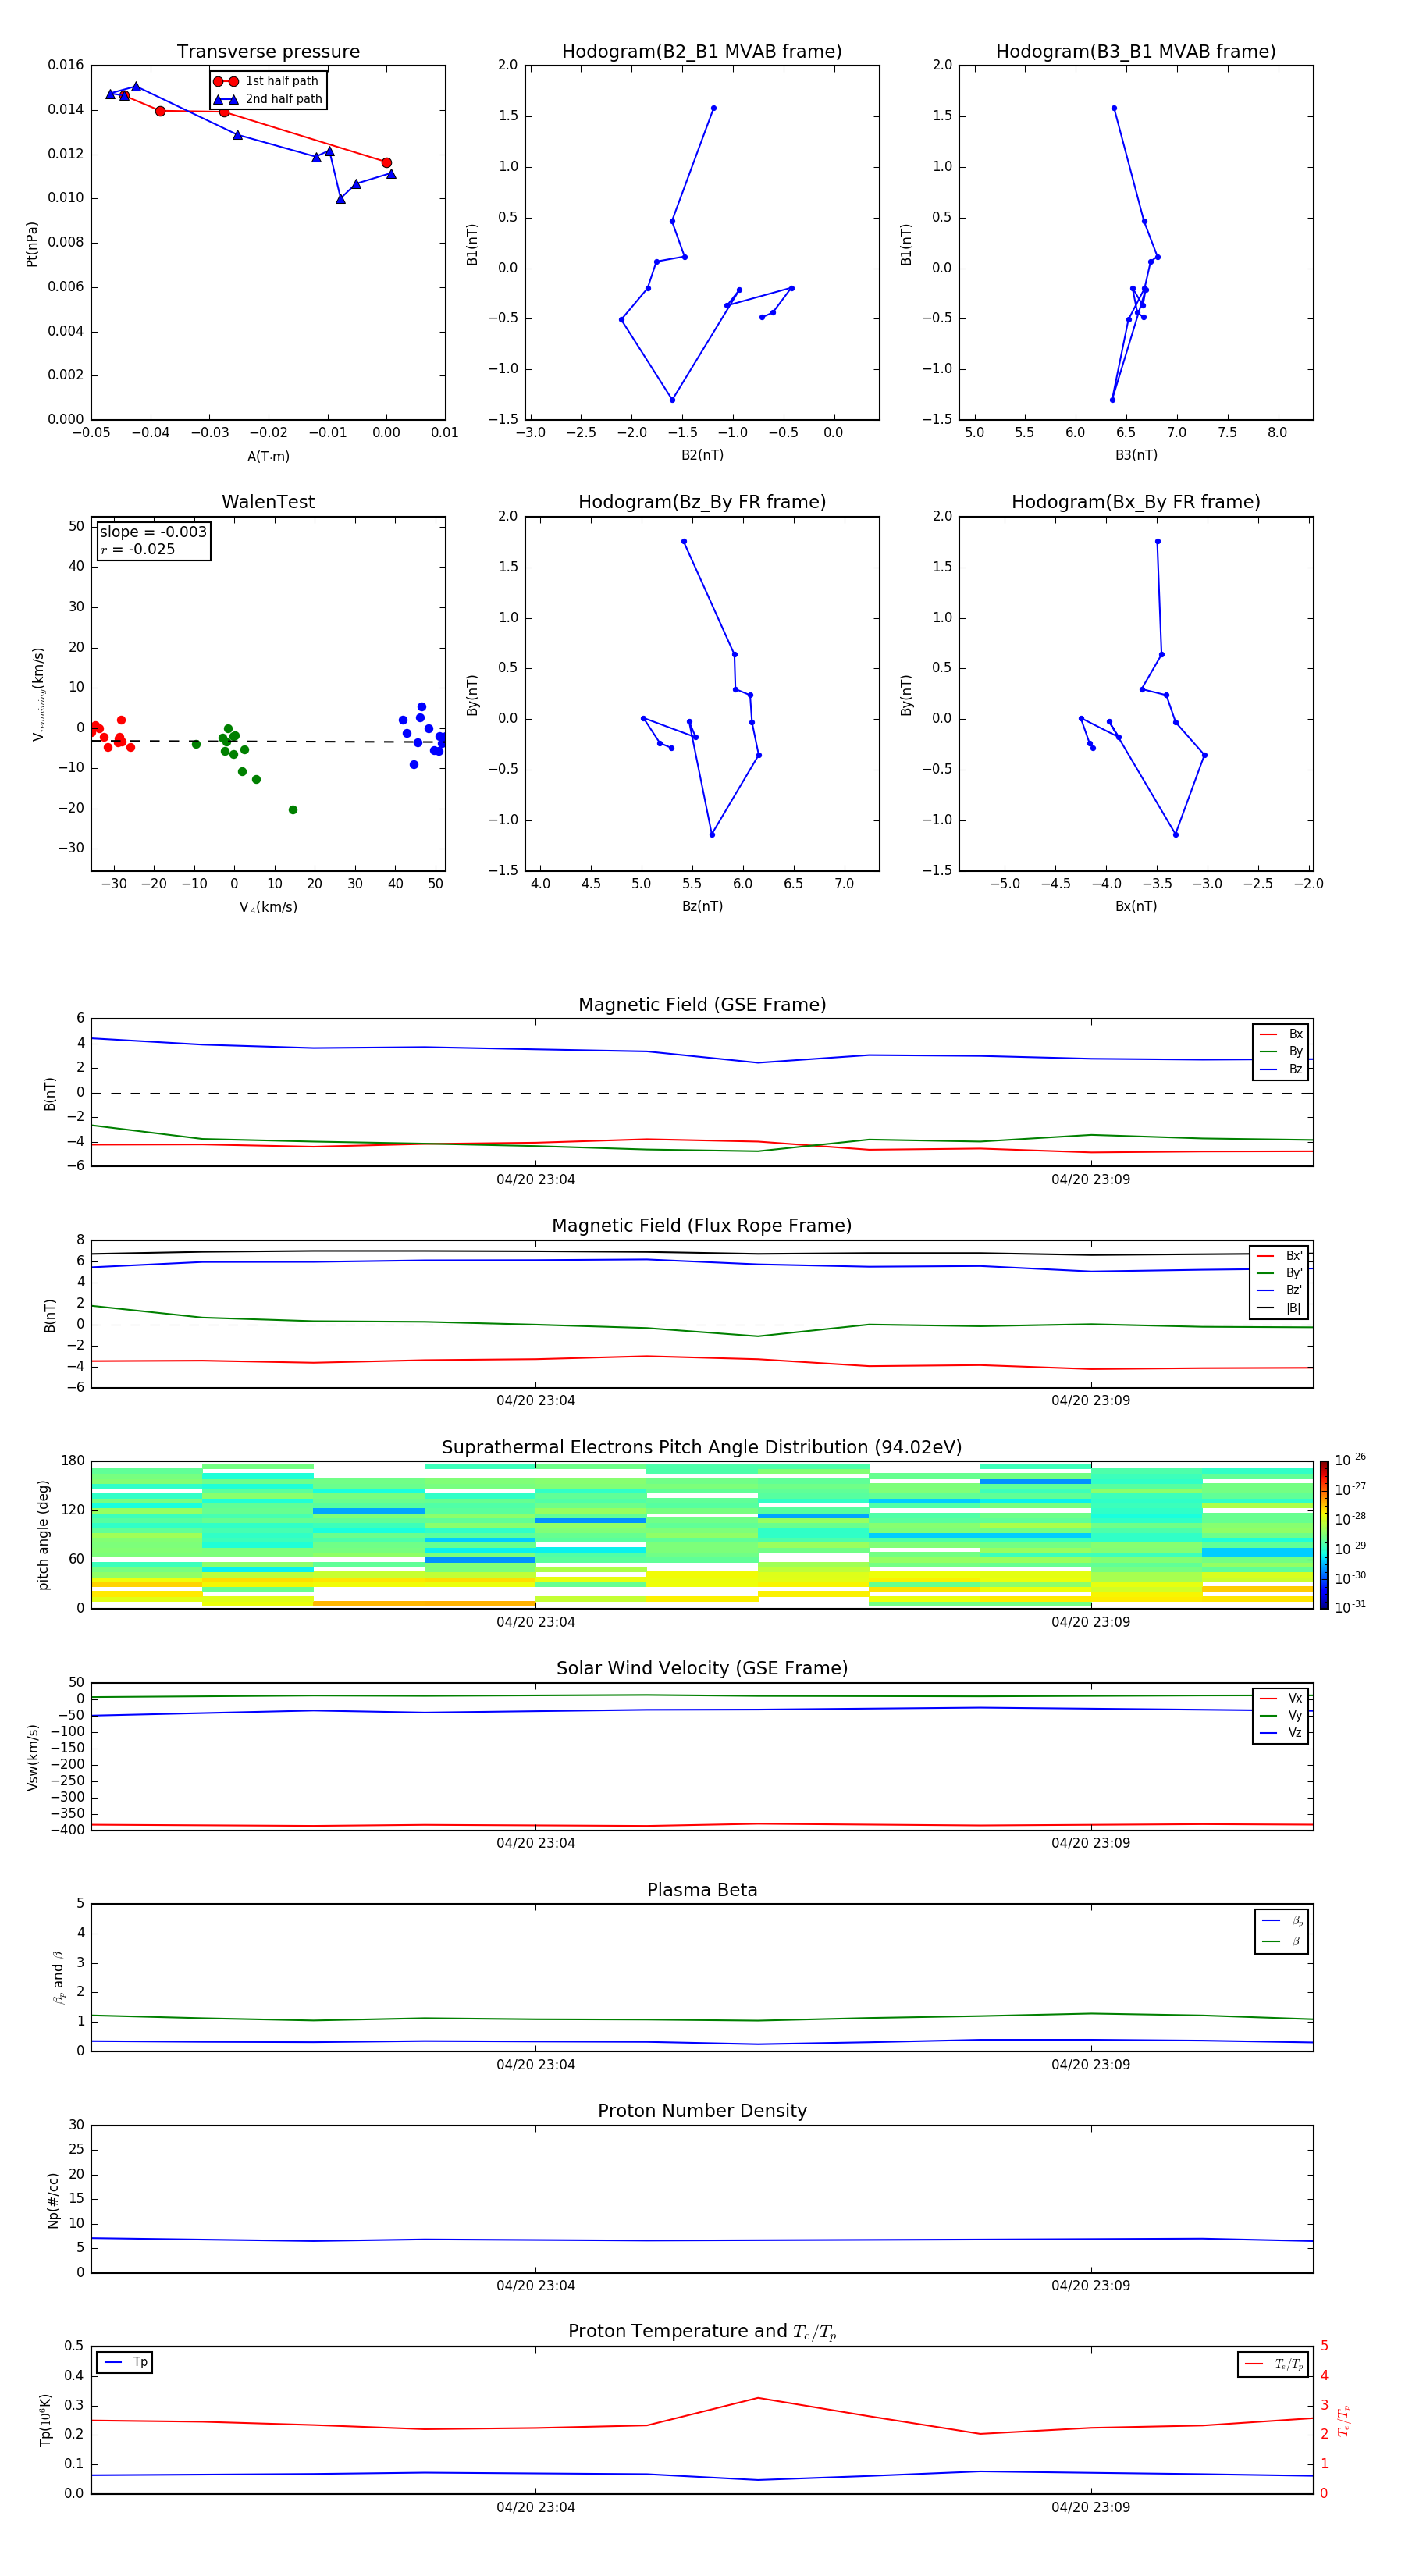
Task: Click the red Te/Tp legend entry
Action: pos(1273,2364)
